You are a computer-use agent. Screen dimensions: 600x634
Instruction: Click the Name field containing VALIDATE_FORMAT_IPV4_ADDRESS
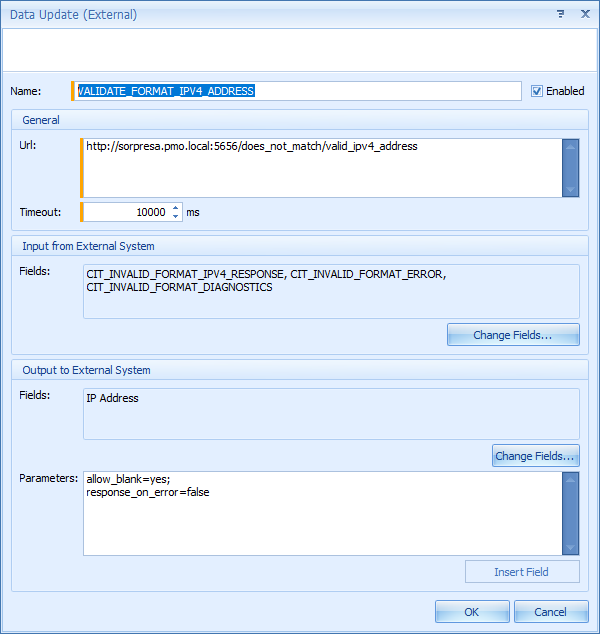(298, 91)
